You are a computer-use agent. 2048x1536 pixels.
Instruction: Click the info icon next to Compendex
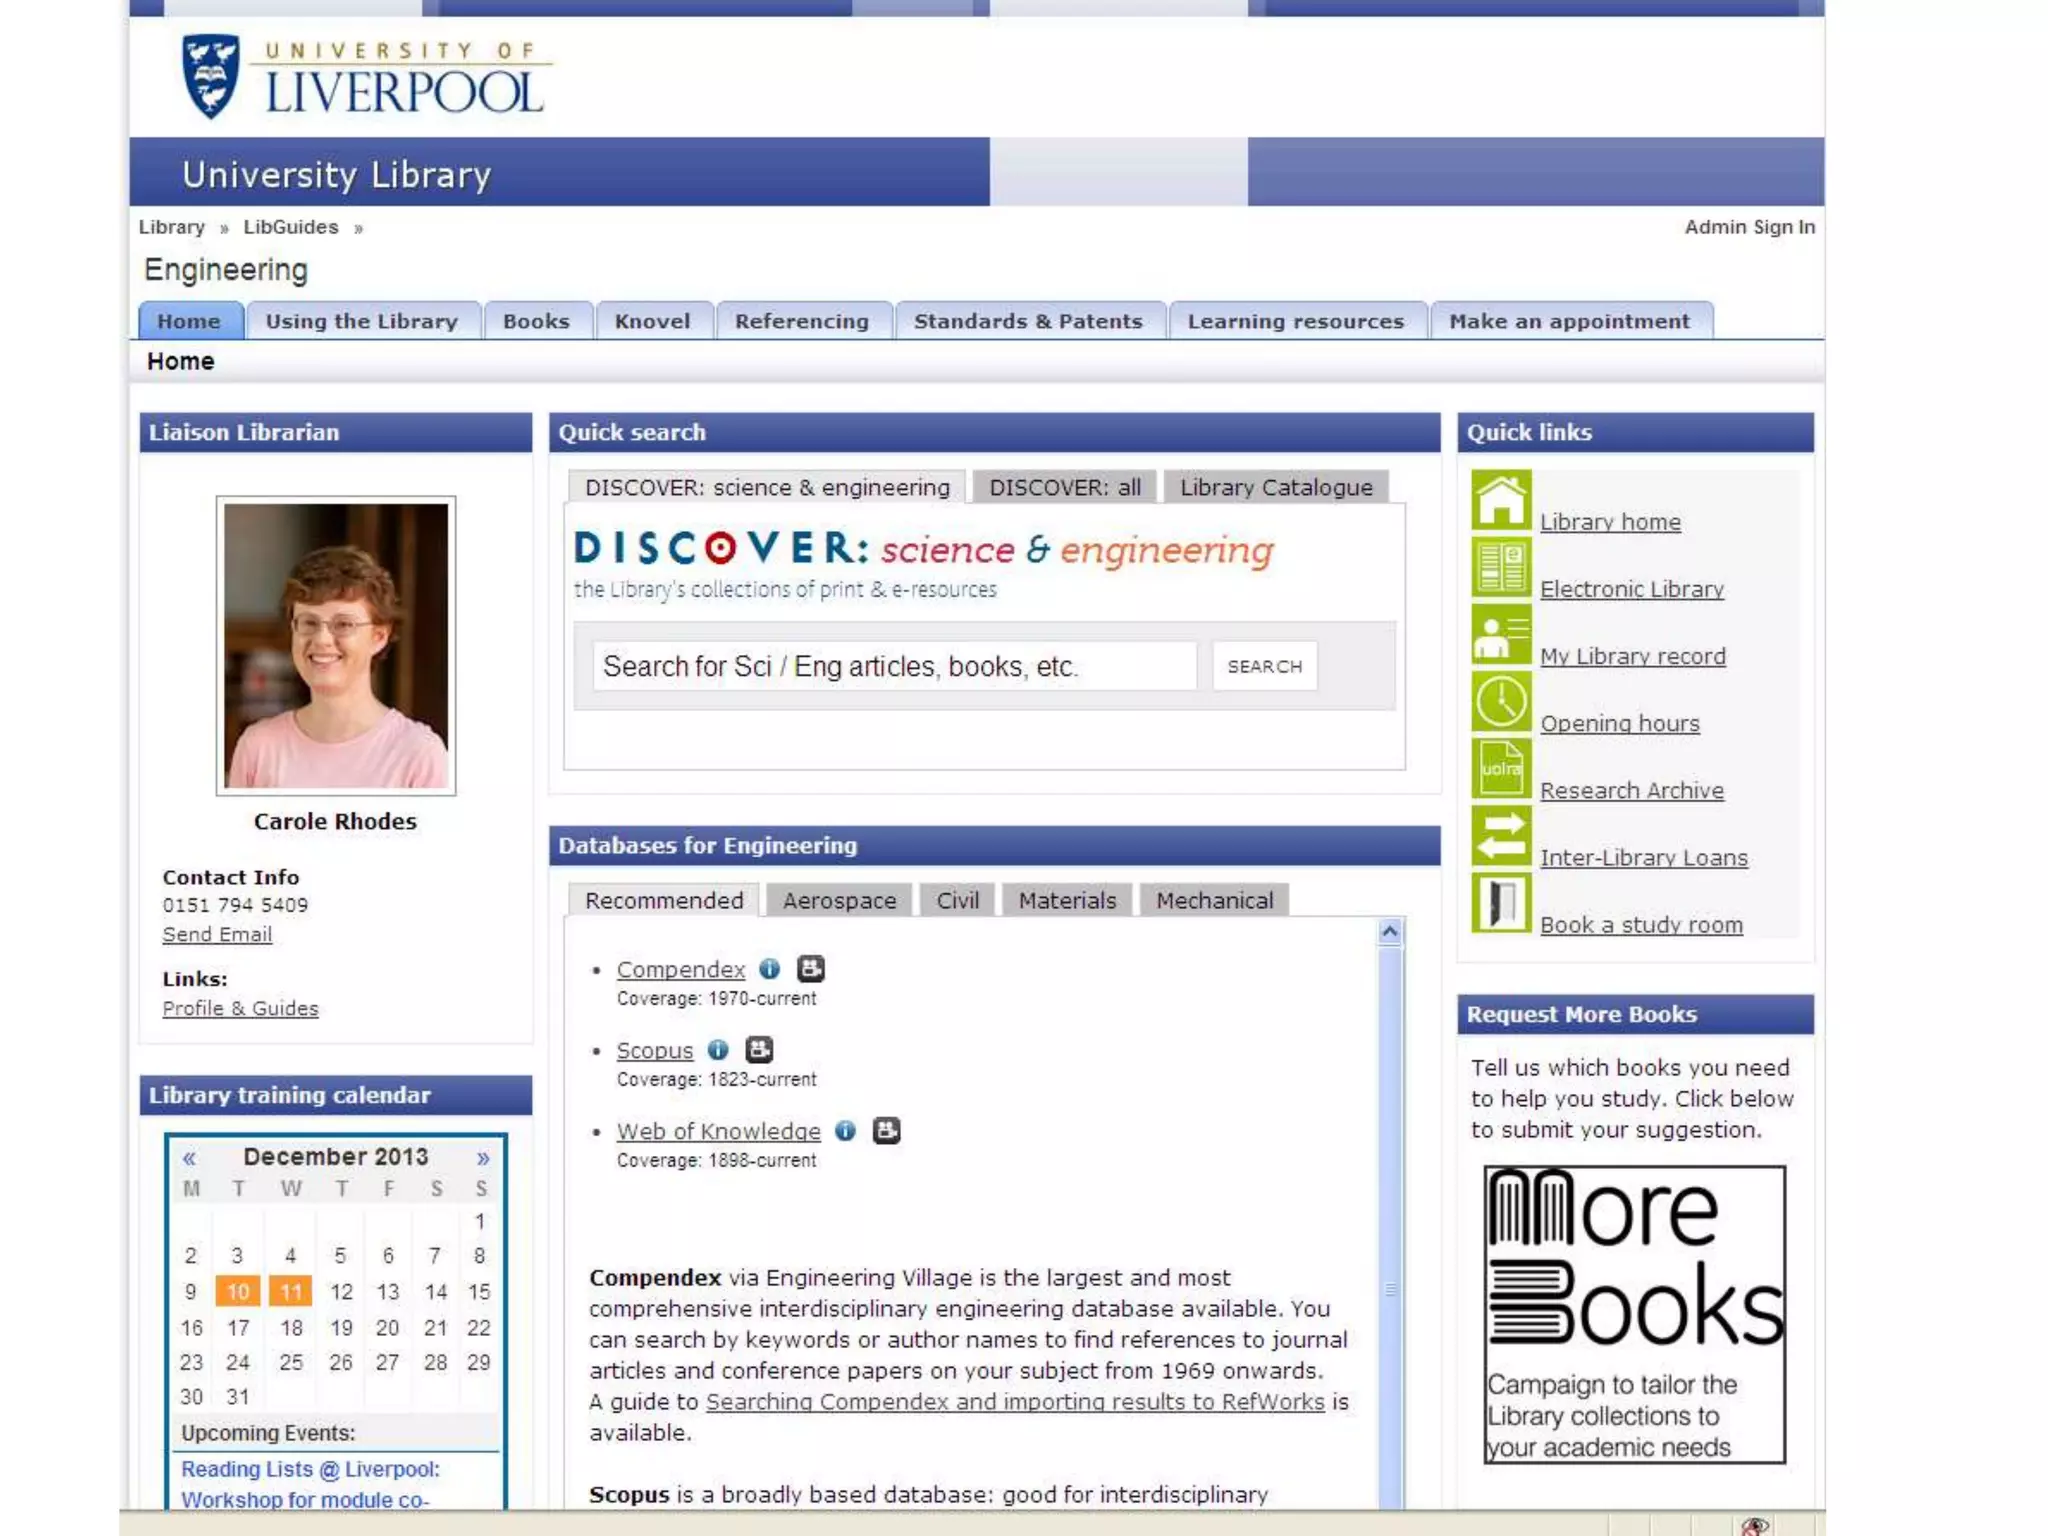coord(769,969)
